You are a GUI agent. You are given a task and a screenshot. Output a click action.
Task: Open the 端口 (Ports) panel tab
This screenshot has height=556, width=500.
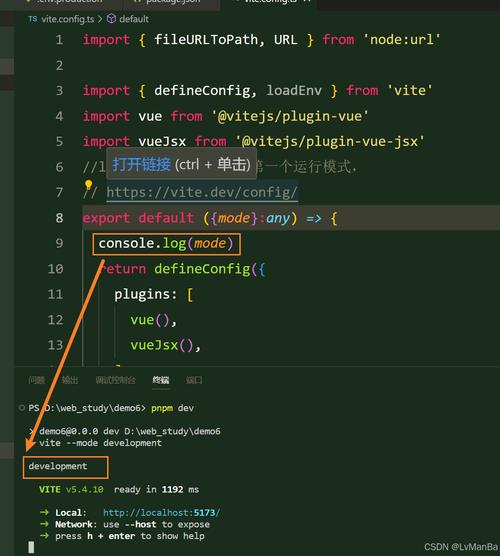(x=194, y=380)
